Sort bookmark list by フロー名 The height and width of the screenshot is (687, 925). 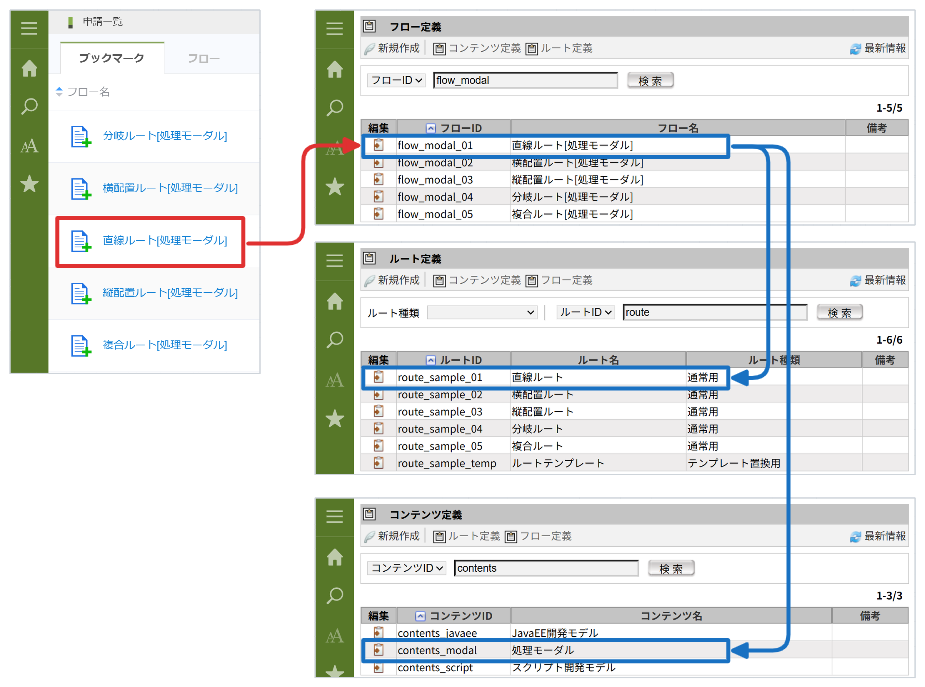[x=83, y=92]
